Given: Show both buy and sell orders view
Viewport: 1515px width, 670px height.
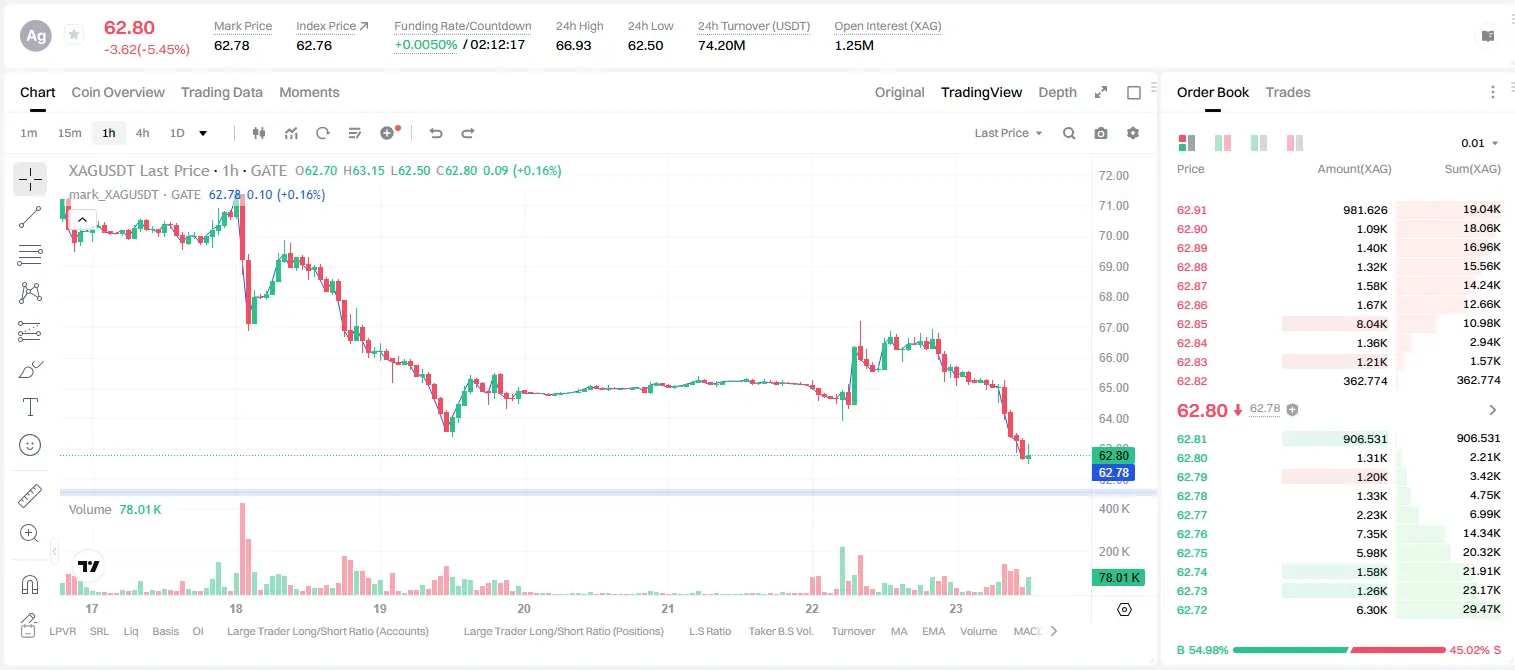Looking at the screenshot, I should click(1187, 143).
